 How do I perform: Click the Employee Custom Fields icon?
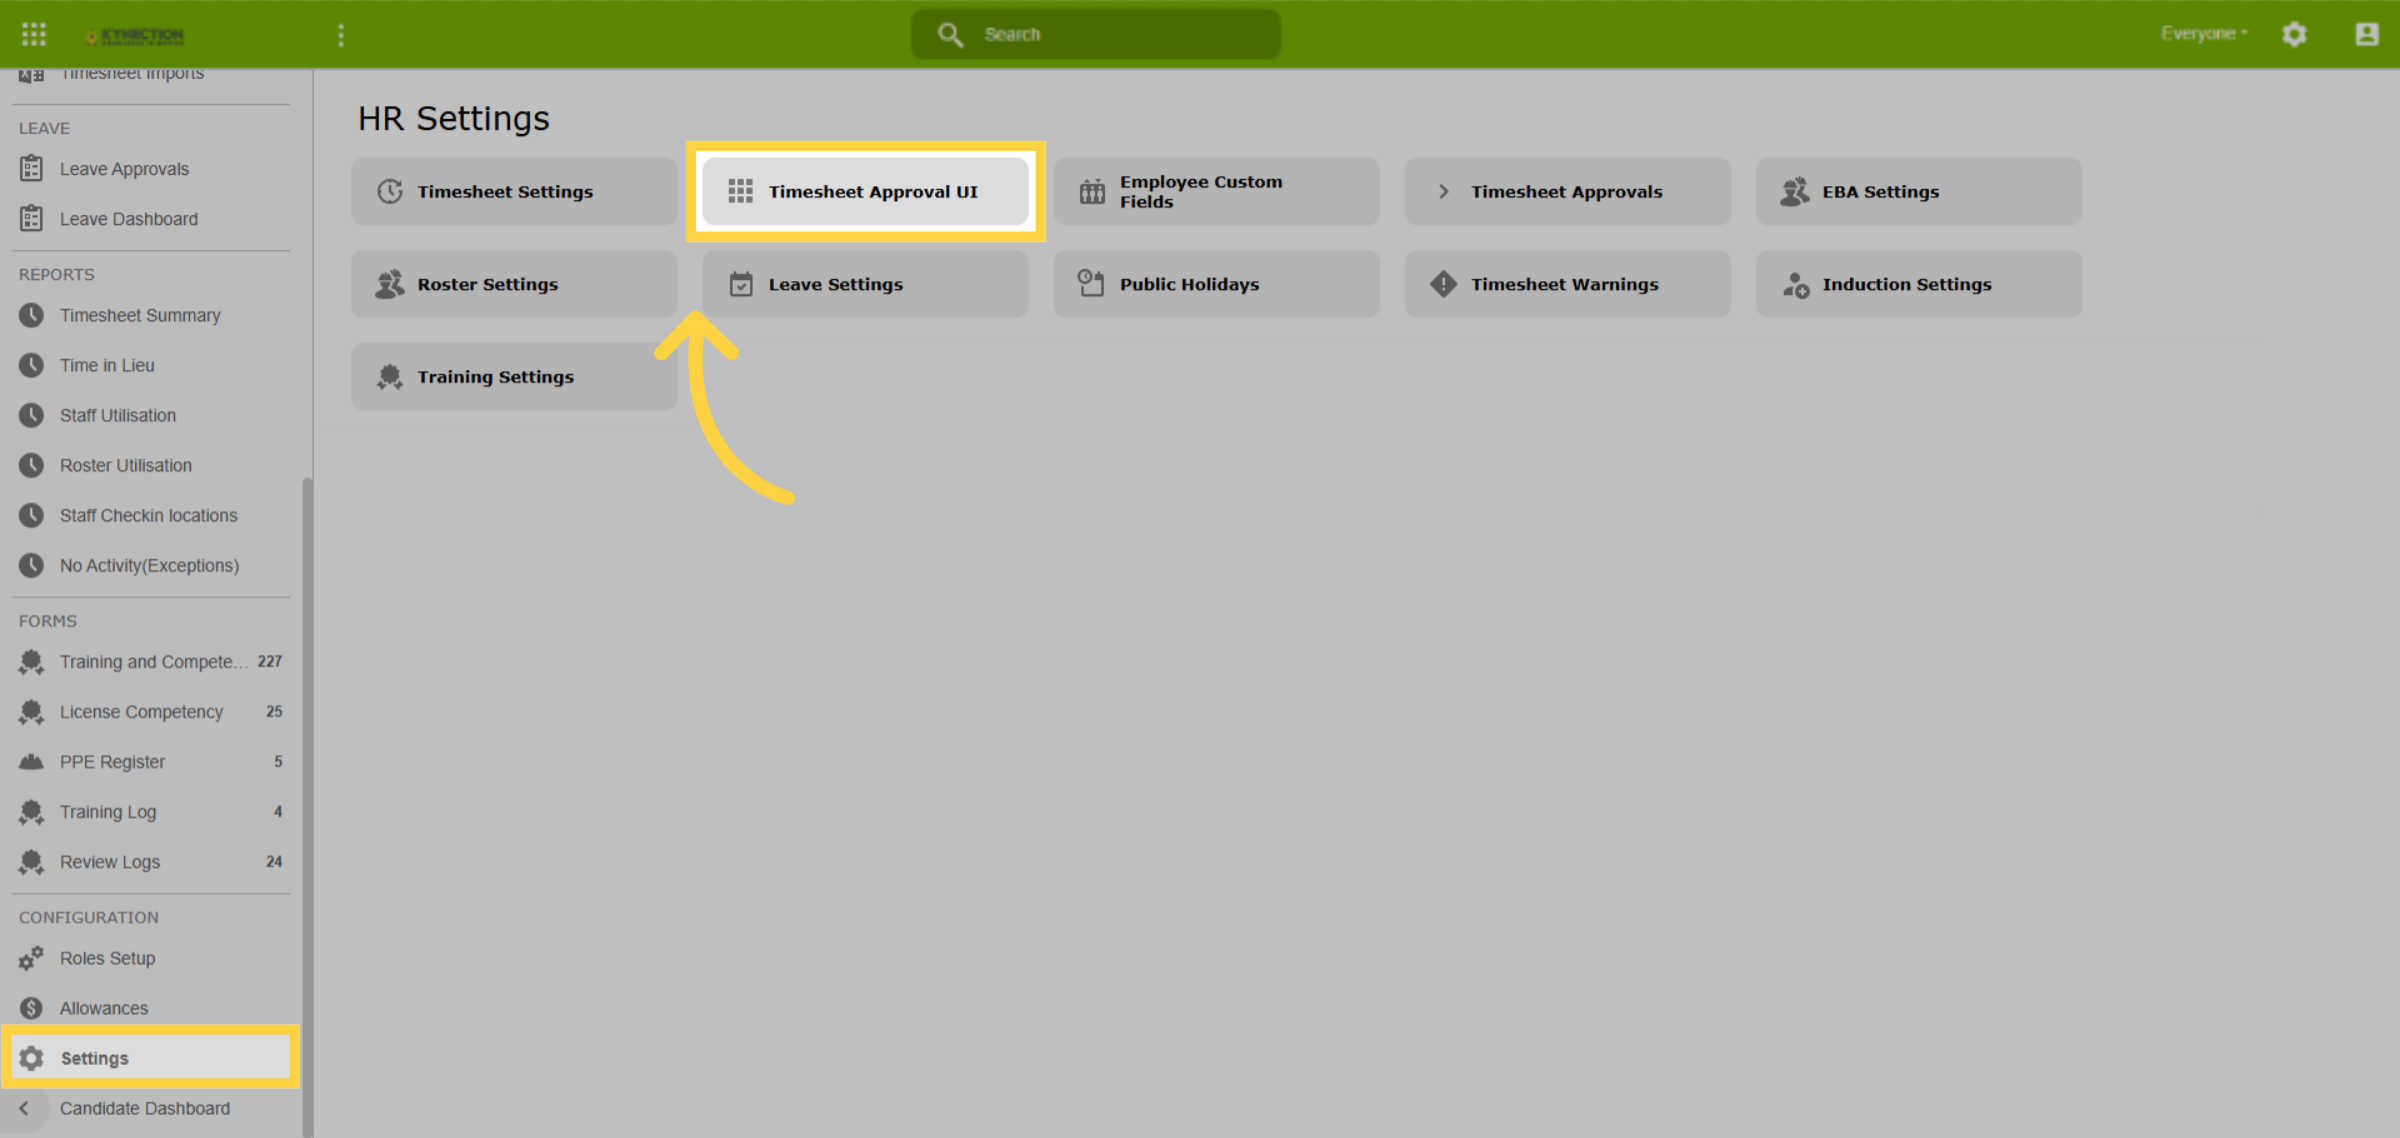(1092, 191)
